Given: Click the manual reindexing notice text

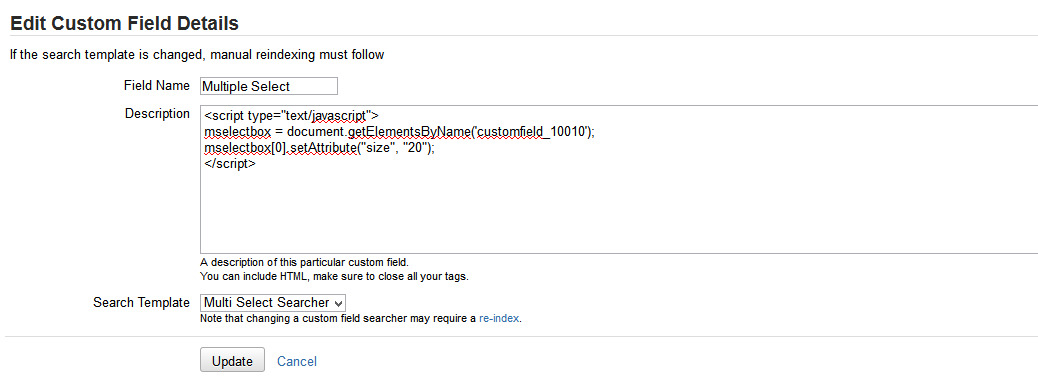Looking at the screenshot, I should [x=197, y=55].
